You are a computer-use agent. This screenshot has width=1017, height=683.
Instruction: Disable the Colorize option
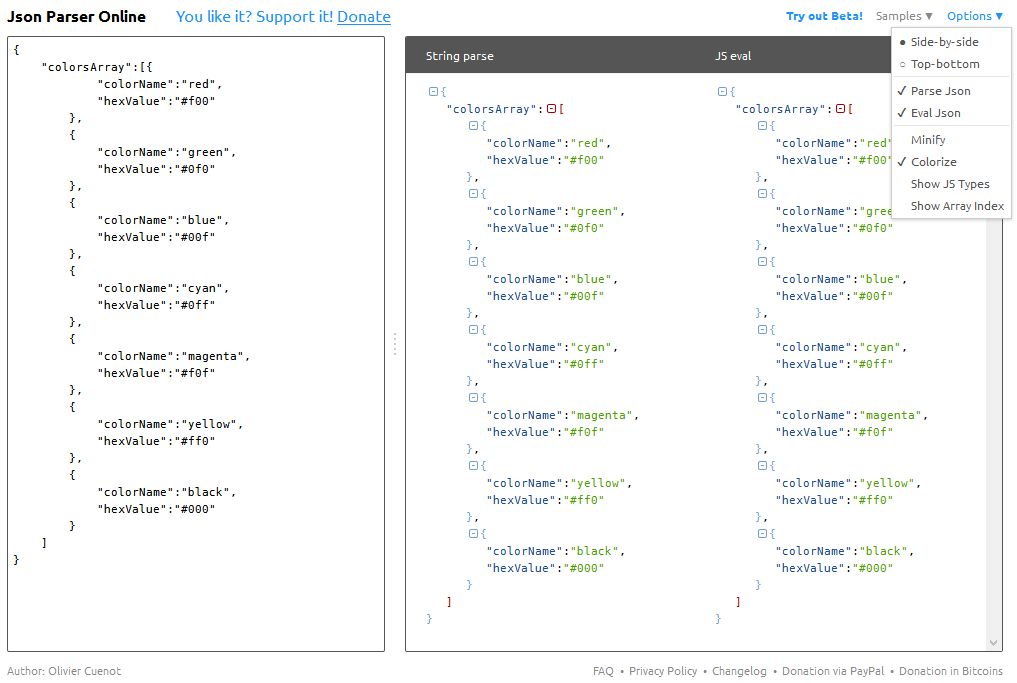[x=933, y=162]
